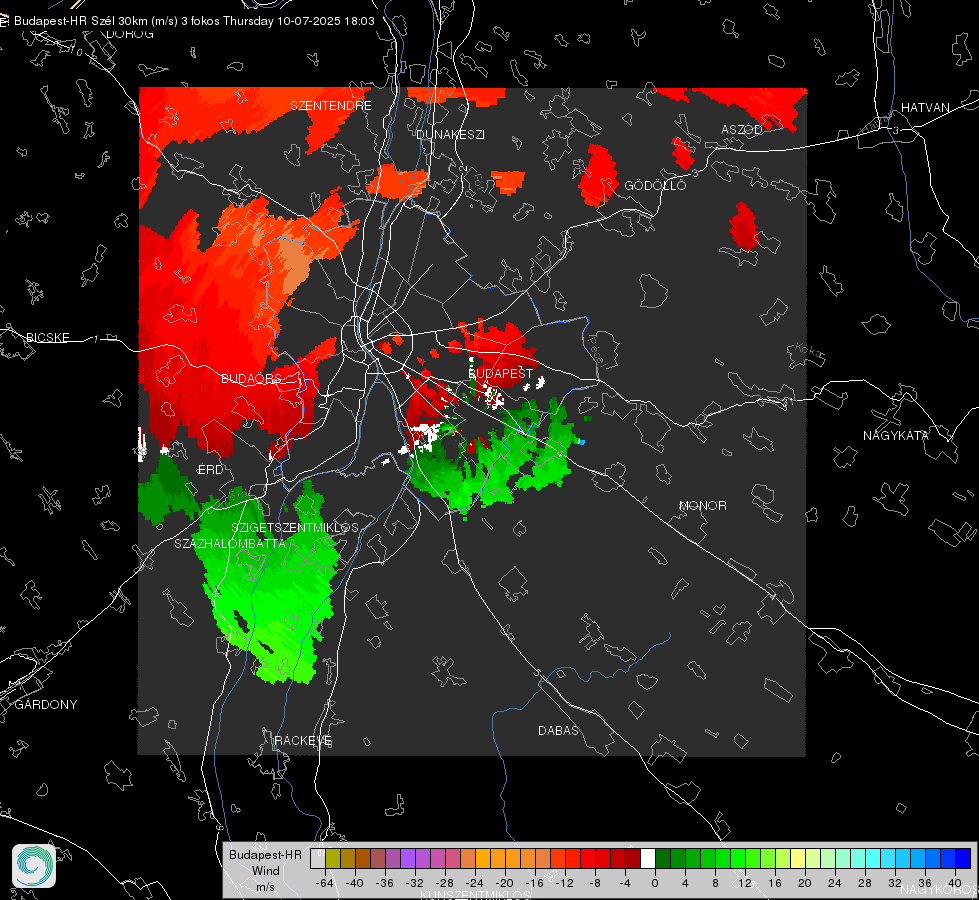This screenshot has height=900, width=979.
Task: Click the DABAS city label
Action: (558, 731)
